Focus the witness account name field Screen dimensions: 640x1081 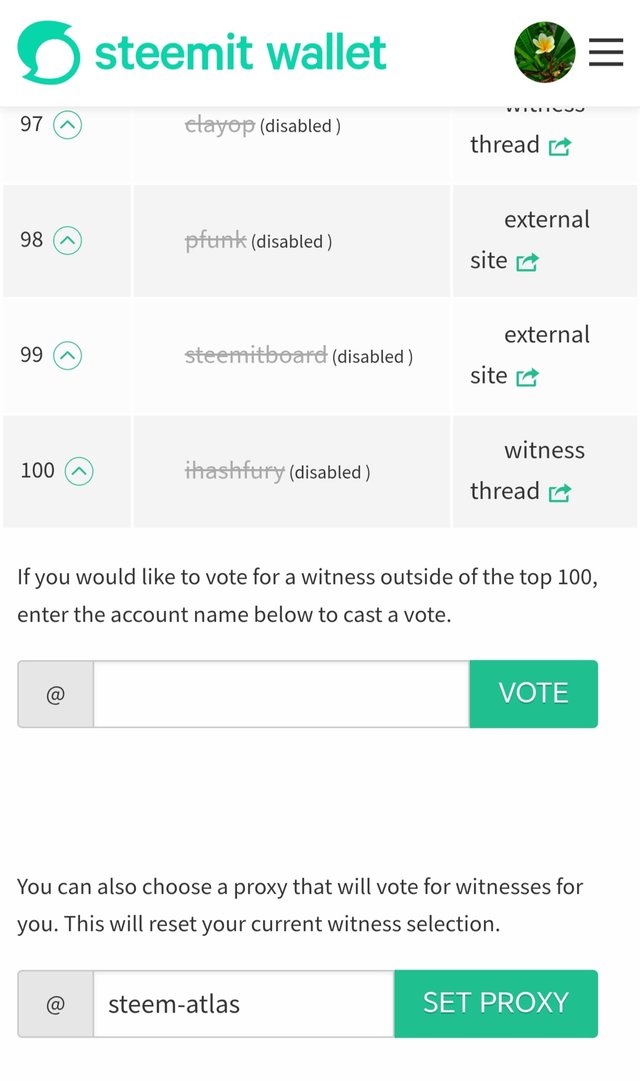(281, 694)
